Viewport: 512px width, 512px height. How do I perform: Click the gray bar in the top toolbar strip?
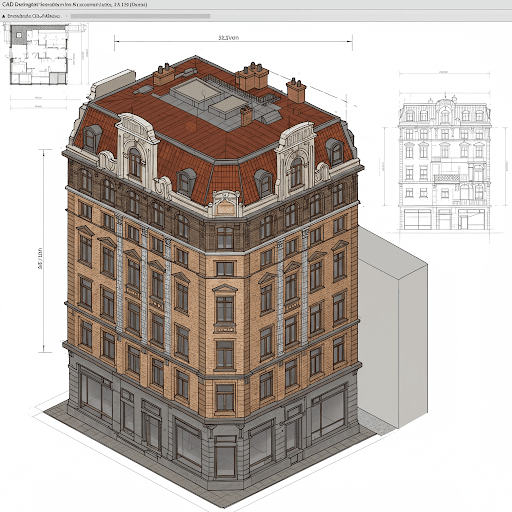point(140,16)
